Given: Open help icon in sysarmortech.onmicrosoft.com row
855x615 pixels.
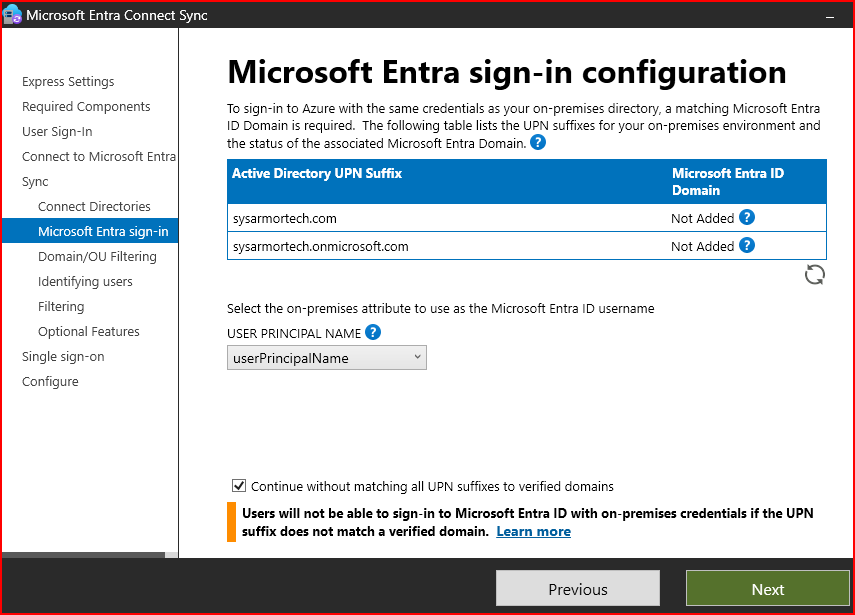Looking at the screenshot, I should [x=746, y=245].
